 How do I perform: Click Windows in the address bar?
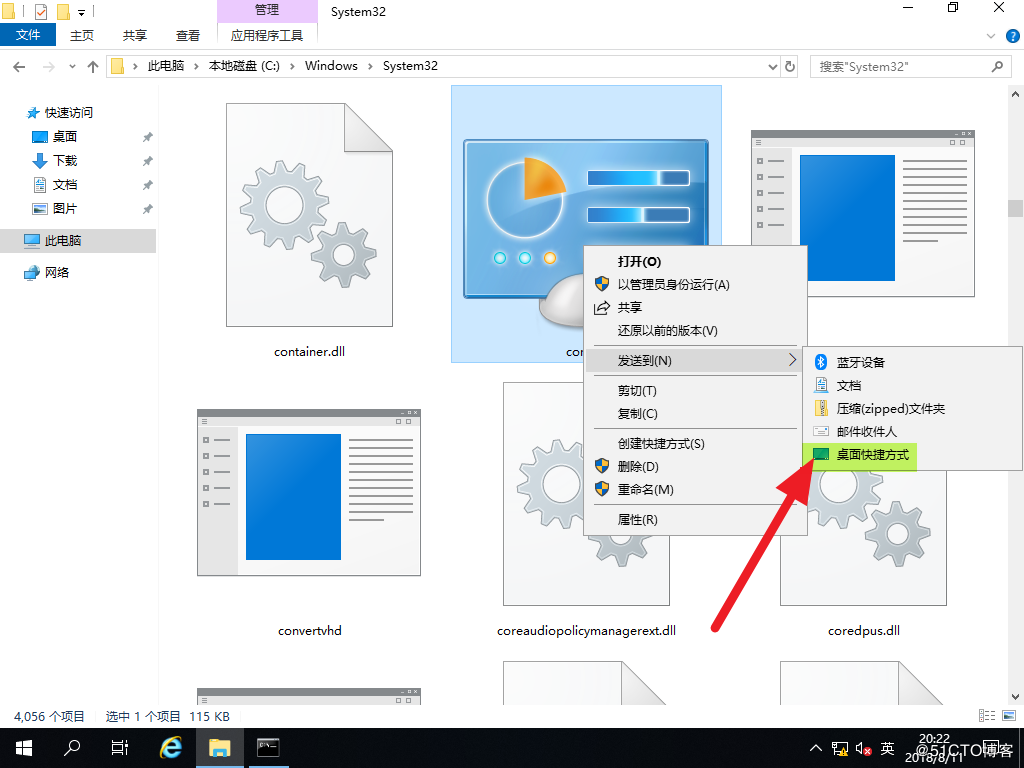[x=331, y=66]
